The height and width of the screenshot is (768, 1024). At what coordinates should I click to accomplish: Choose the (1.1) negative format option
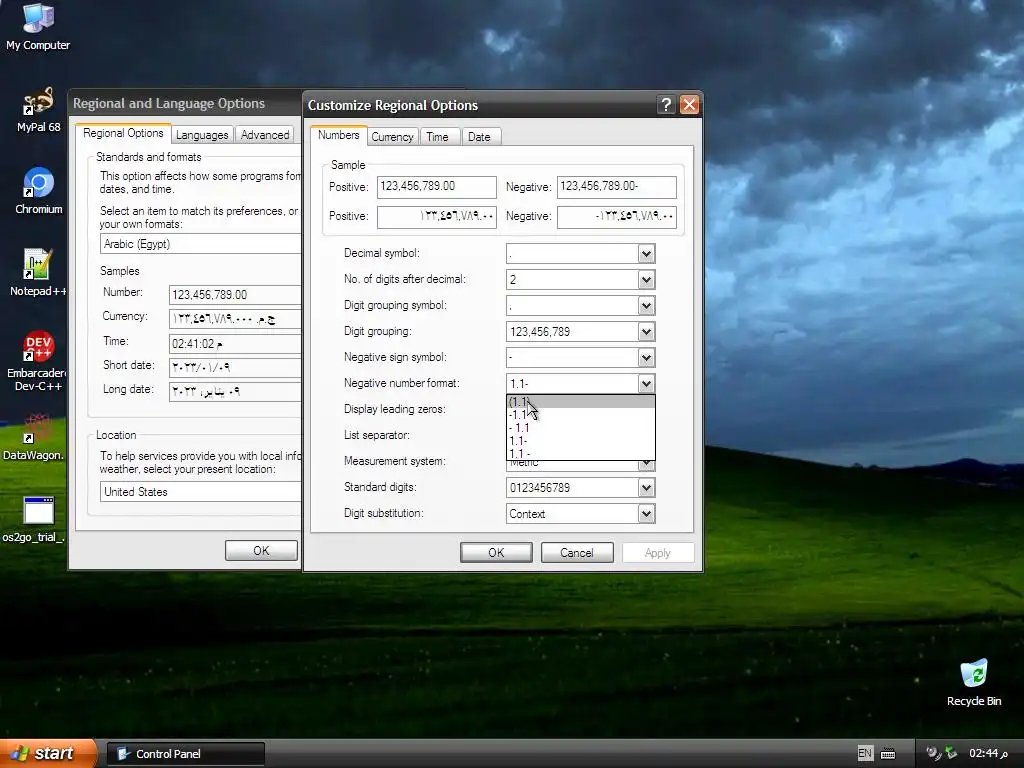point(581,402)
